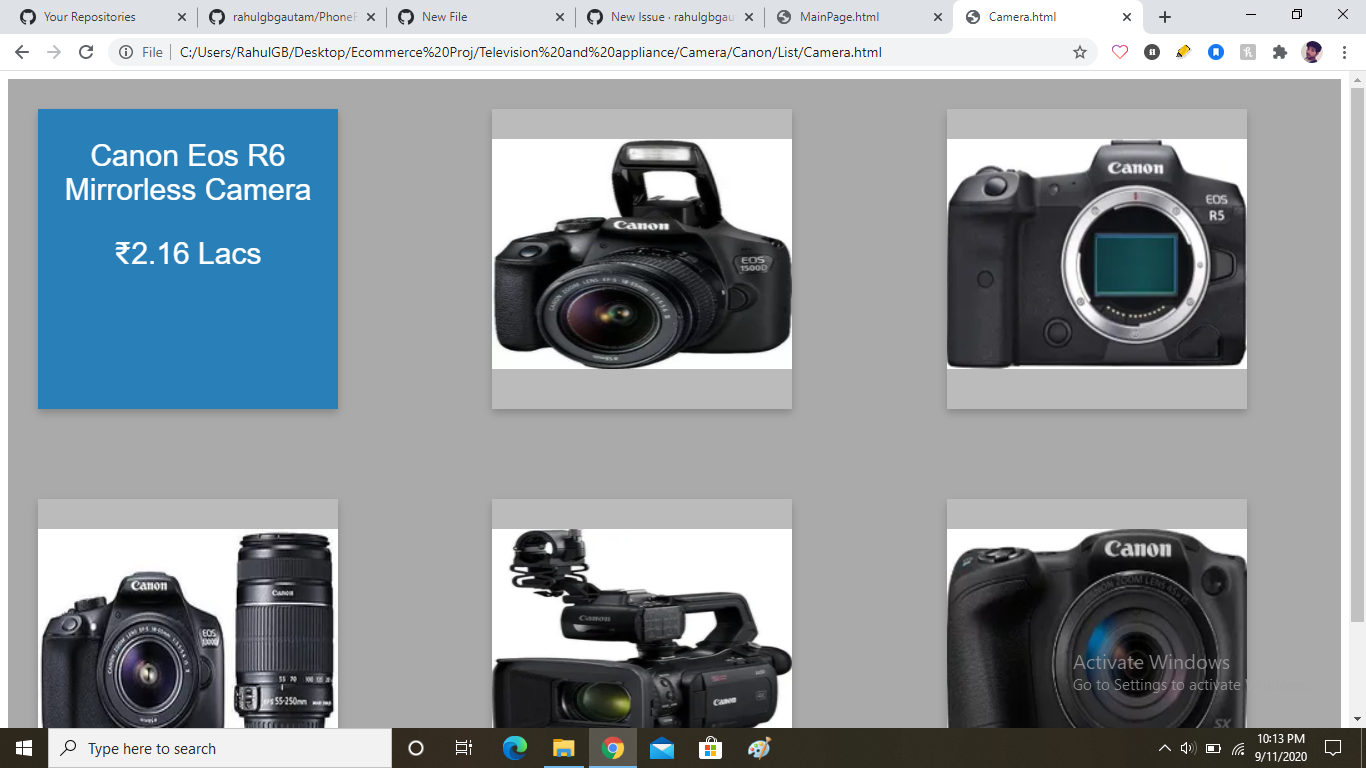
Task: Open the dark round 'fl' extension
Action: click(x=1152, y=52)
